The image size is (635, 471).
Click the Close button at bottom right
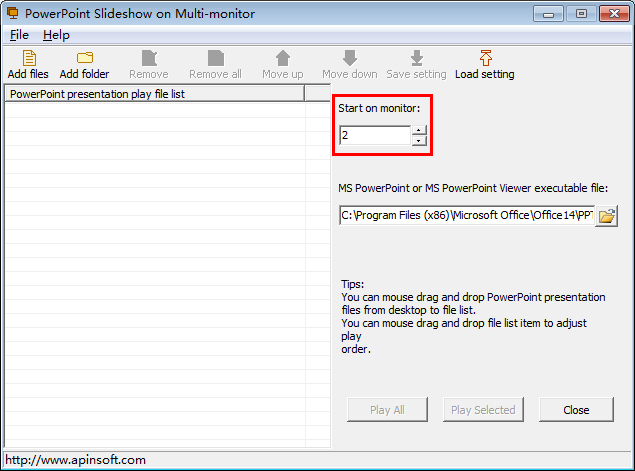coord(576,410)
